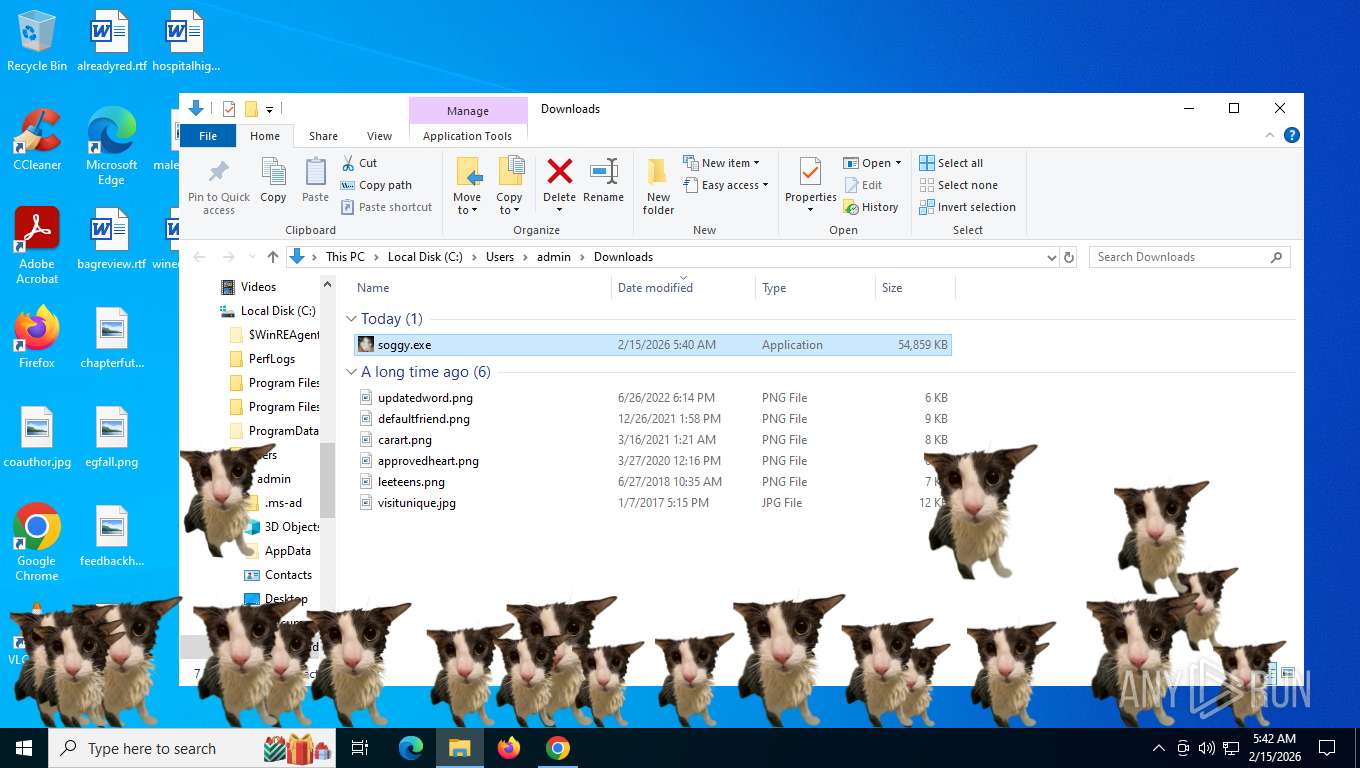The width and height of the screenshot is (1360, 768).
Task: Open the Copy to dropdown
Action: [510, 186]
